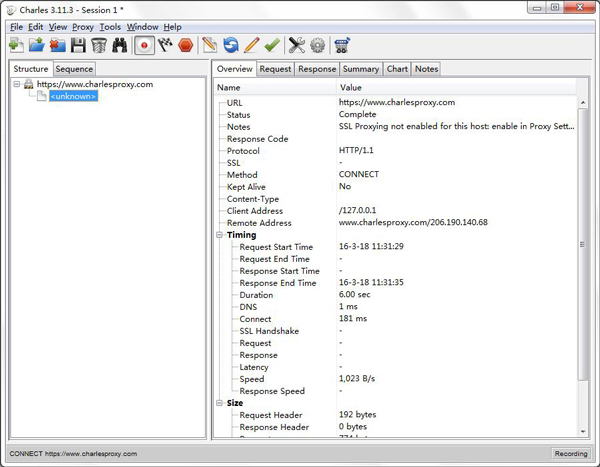The image size is (600, 467).
Task: Open the File menu
Action: click(16, 27)
